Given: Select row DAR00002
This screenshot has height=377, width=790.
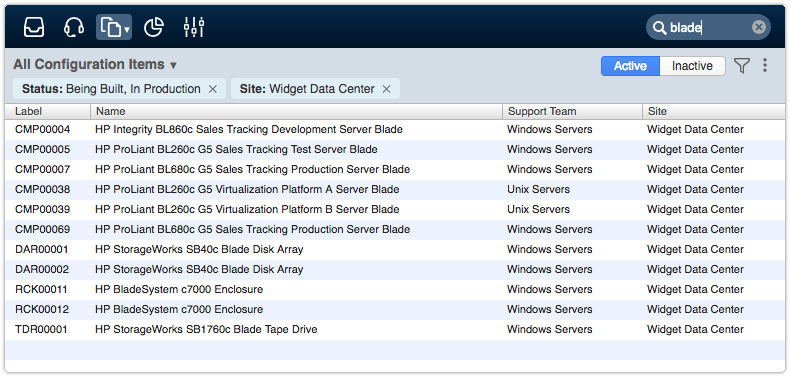Looking at the screenshot, I should coord(395,269).
